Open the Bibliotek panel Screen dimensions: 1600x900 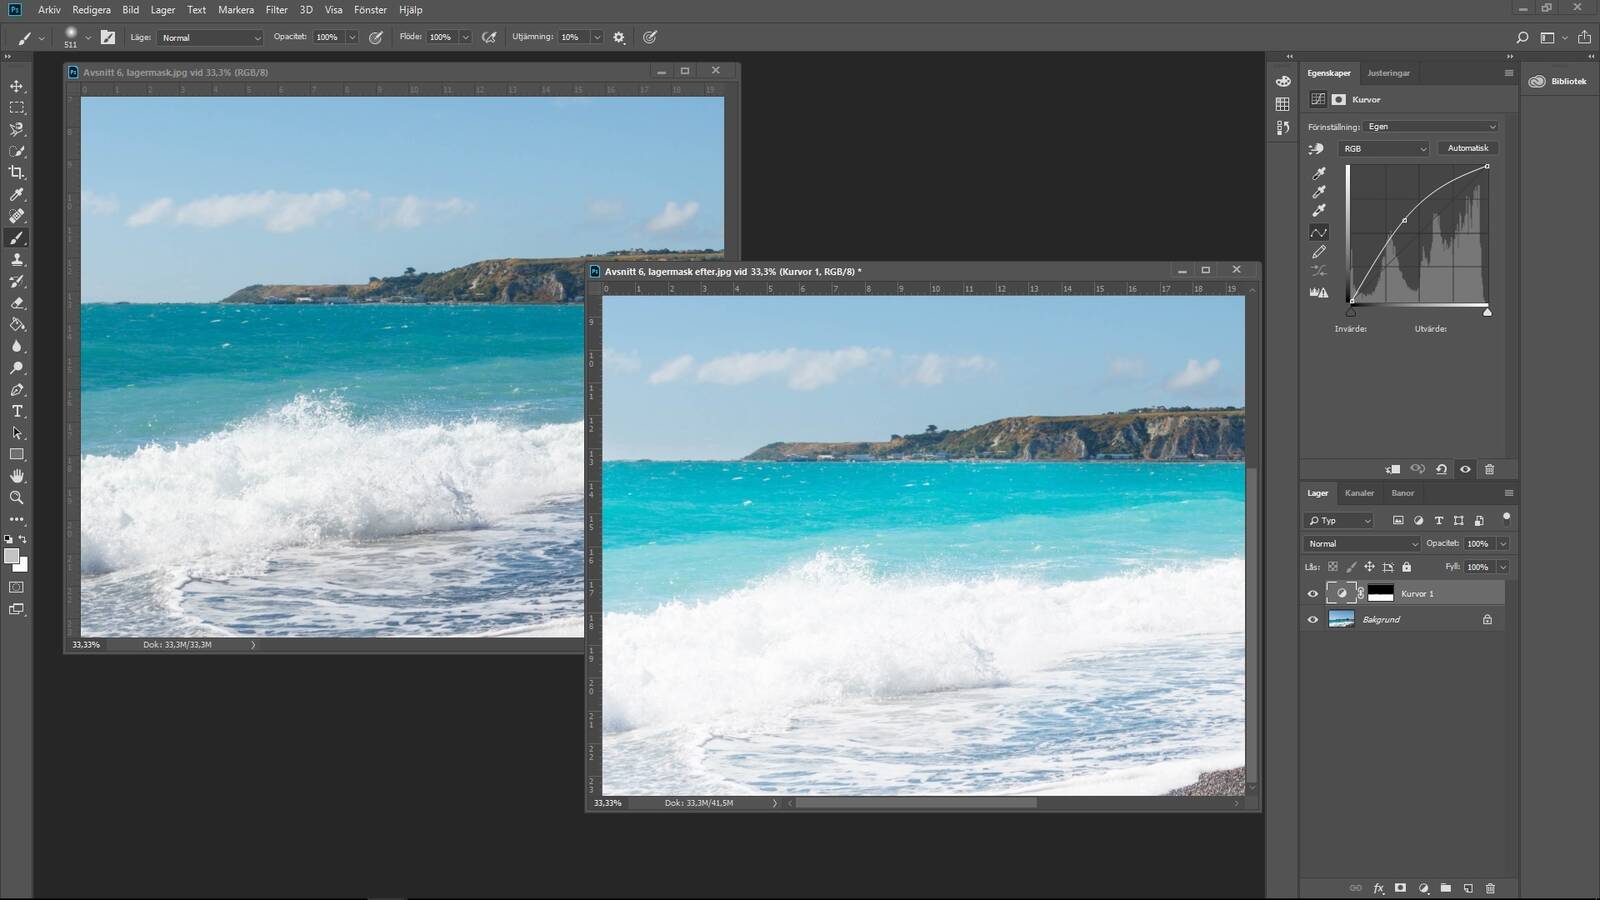(1558, 82)
